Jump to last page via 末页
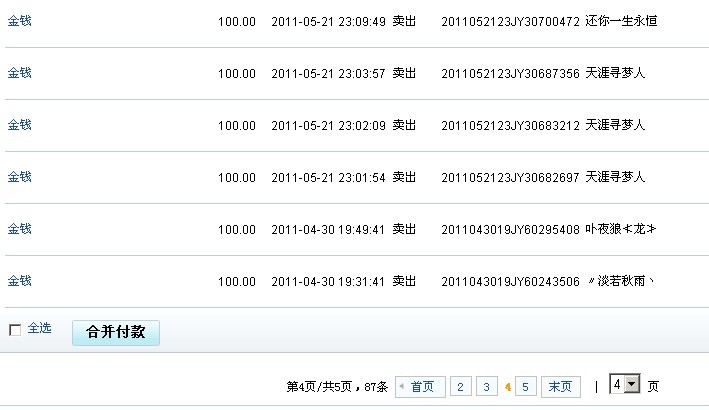This screenshot has width=709, height=410. tap(561, 387)
